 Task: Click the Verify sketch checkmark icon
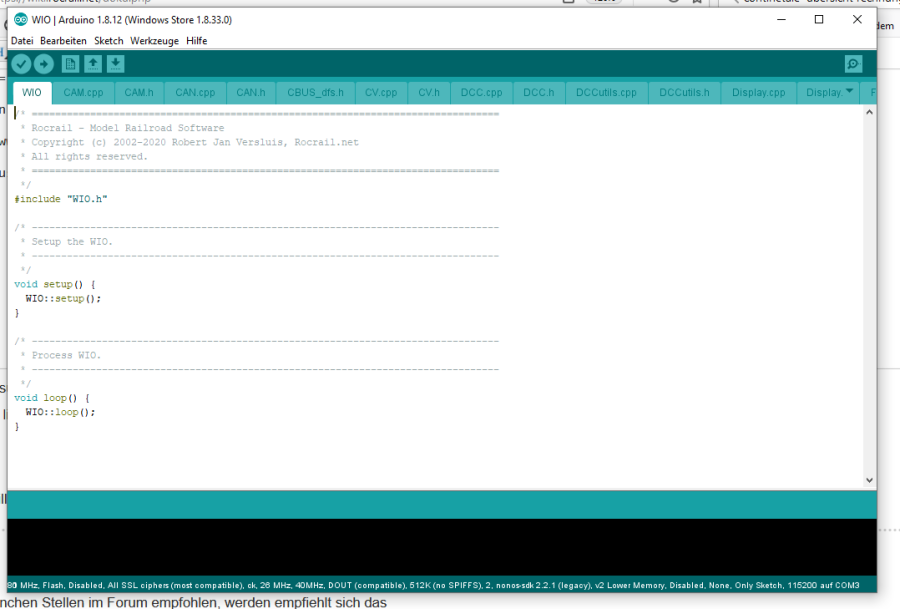click(x=21, y=64)
